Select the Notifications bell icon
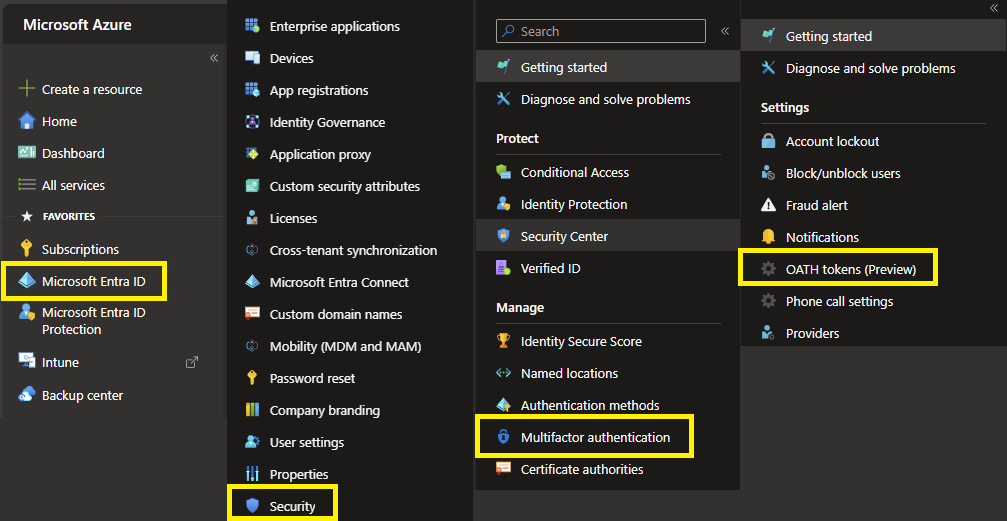The width and height of the screenshot is (1007, 521). coord(768,237)
